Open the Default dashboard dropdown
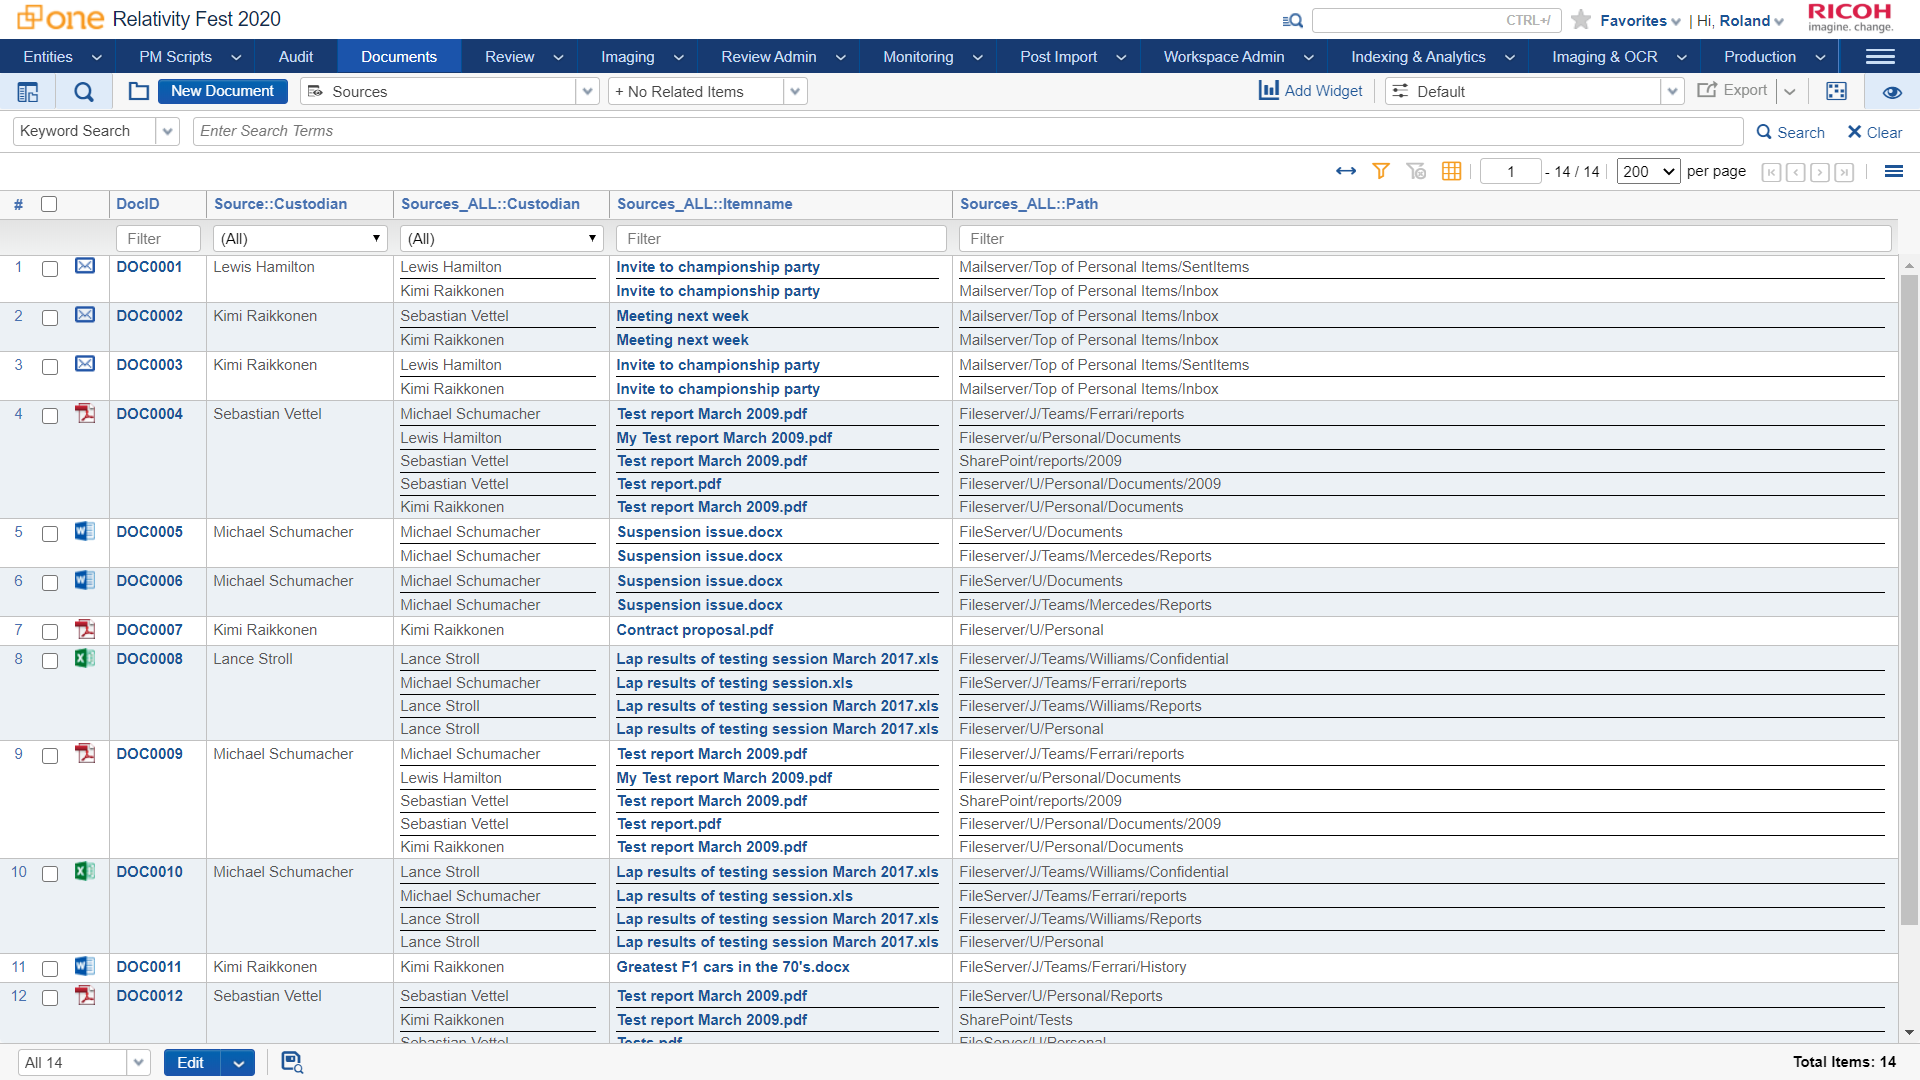The image size is (1920, 1080). [1672, 91]
